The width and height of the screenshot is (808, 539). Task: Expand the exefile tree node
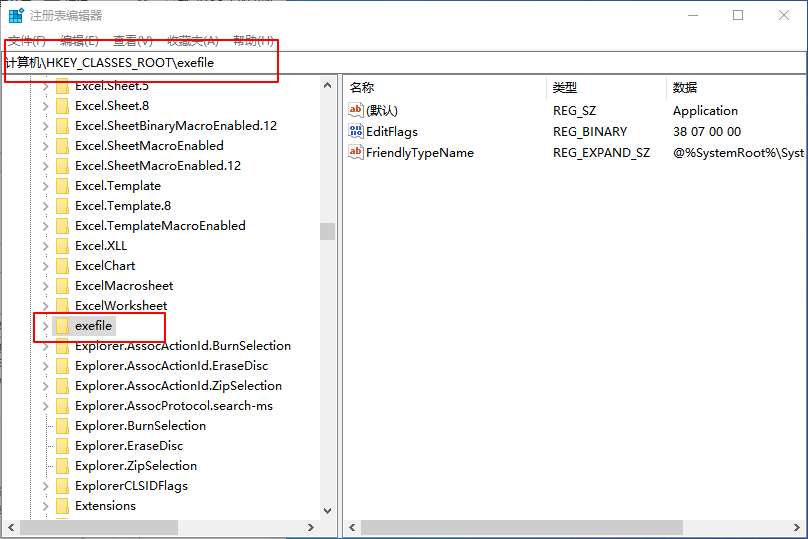pyautogui.click(x=45, y=326)
